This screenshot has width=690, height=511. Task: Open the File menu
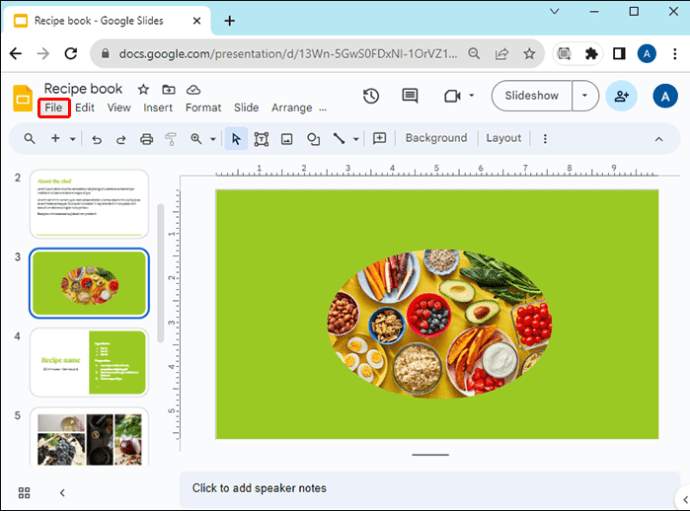(54, 108)
